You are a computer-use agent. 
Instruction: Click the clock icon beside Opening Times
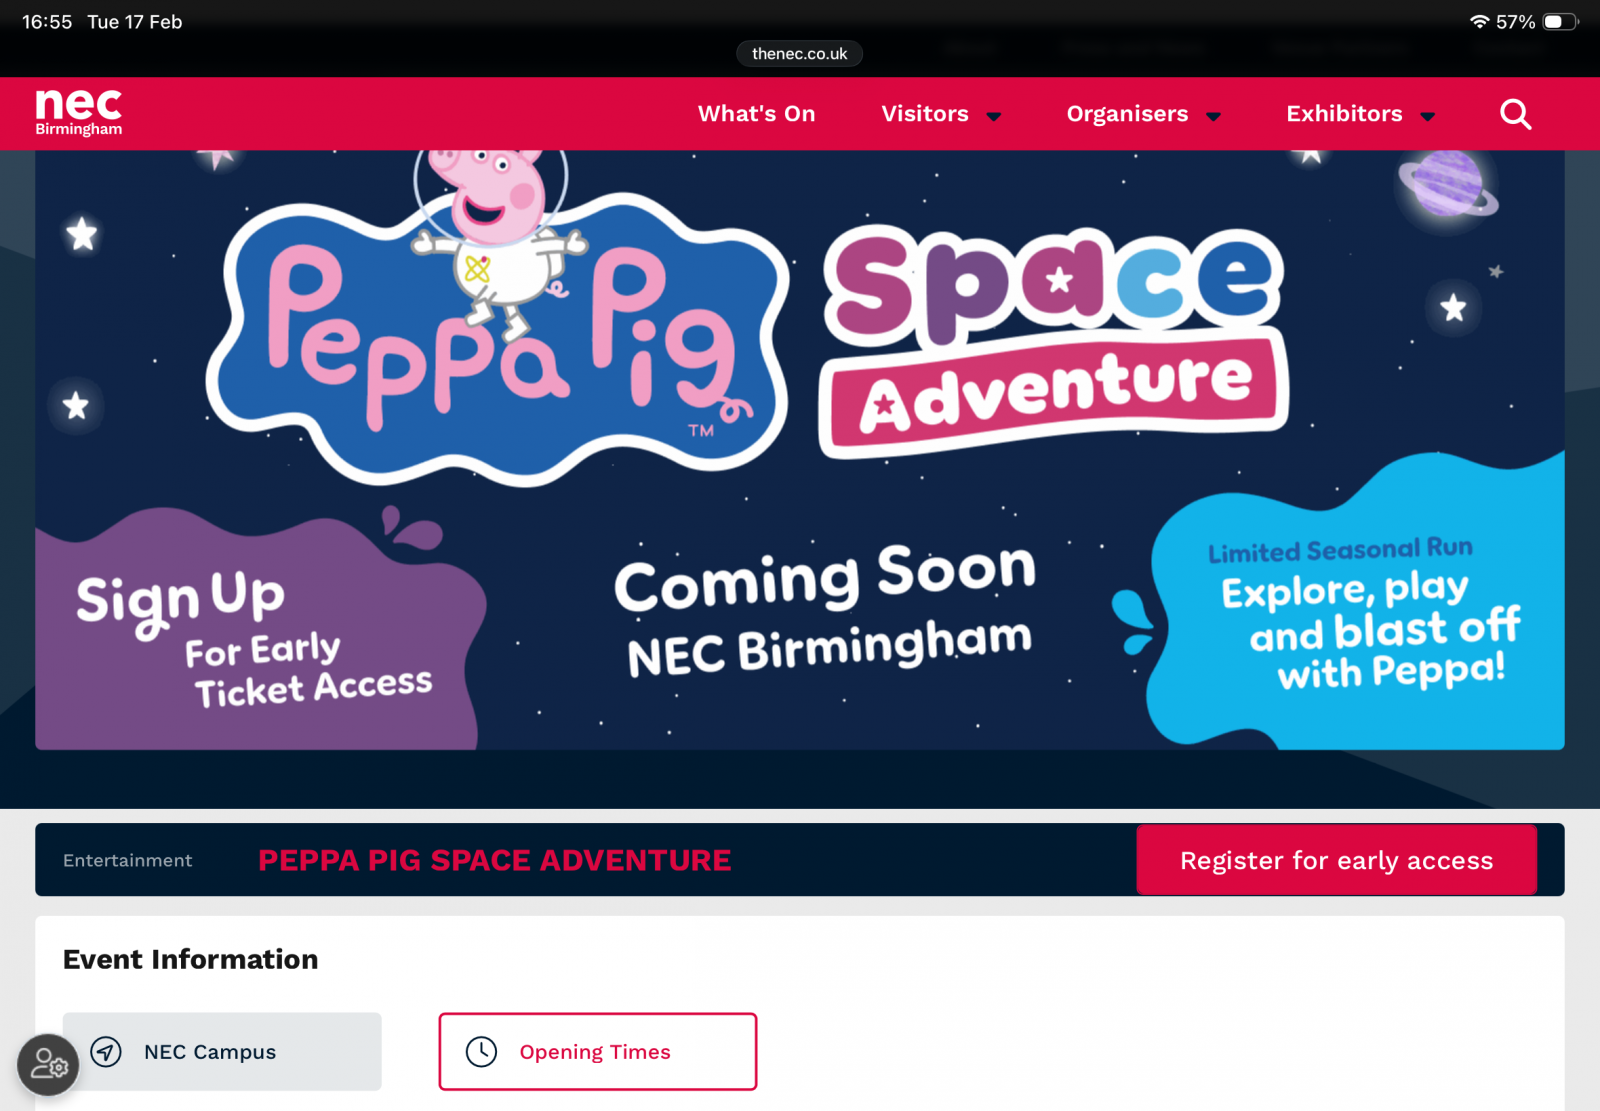(481, 1052)
